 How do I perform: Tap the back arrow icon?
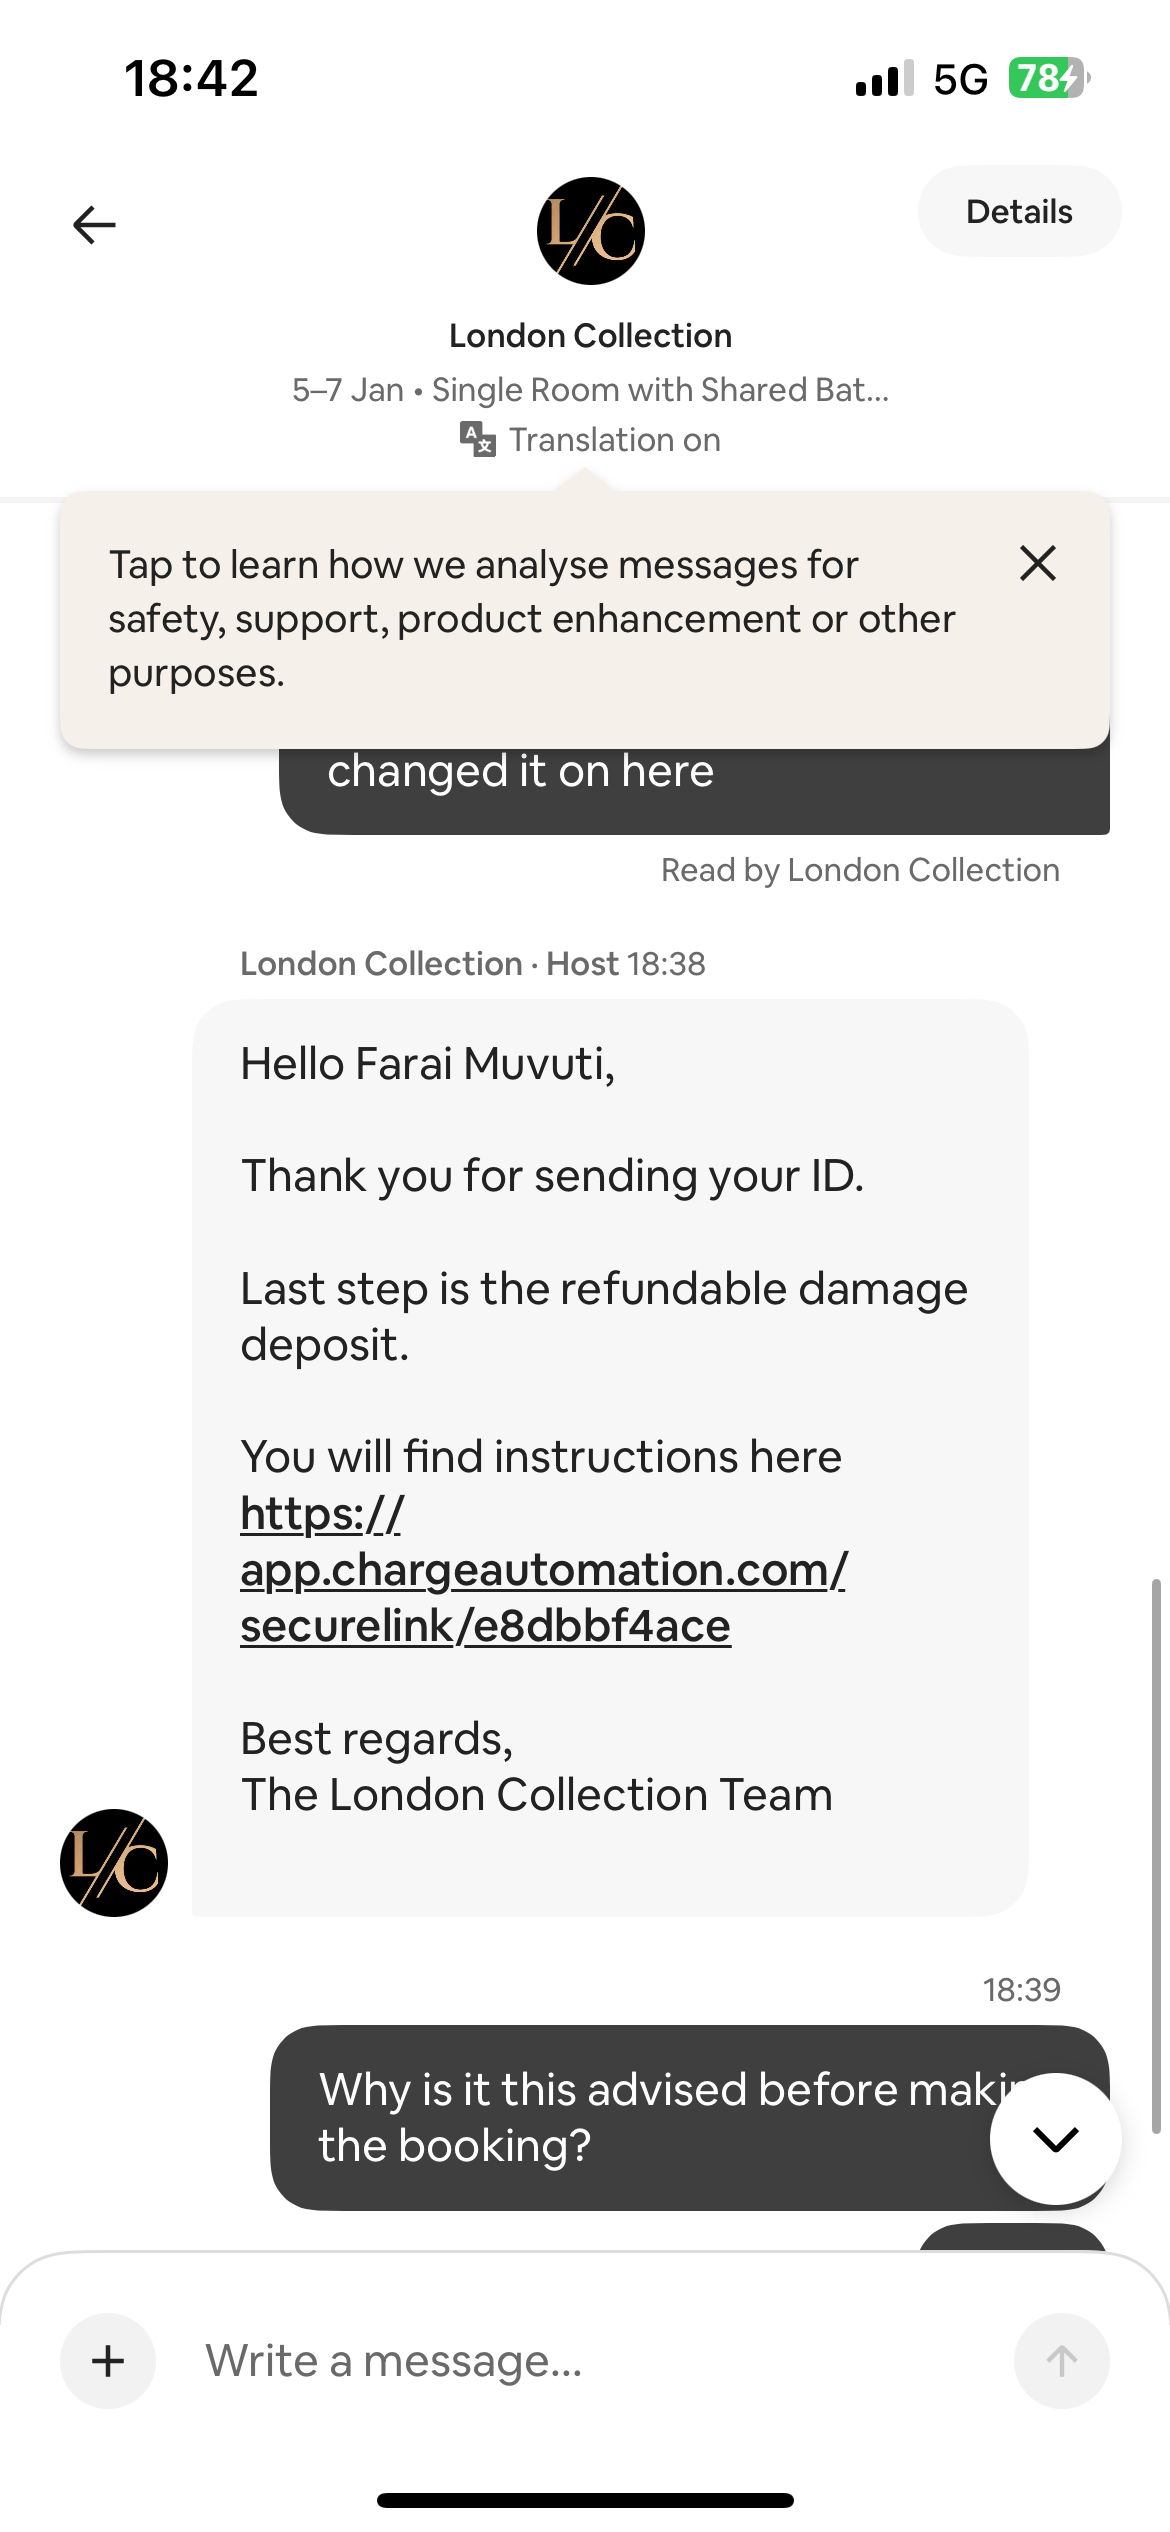click(x=95, y=225)
